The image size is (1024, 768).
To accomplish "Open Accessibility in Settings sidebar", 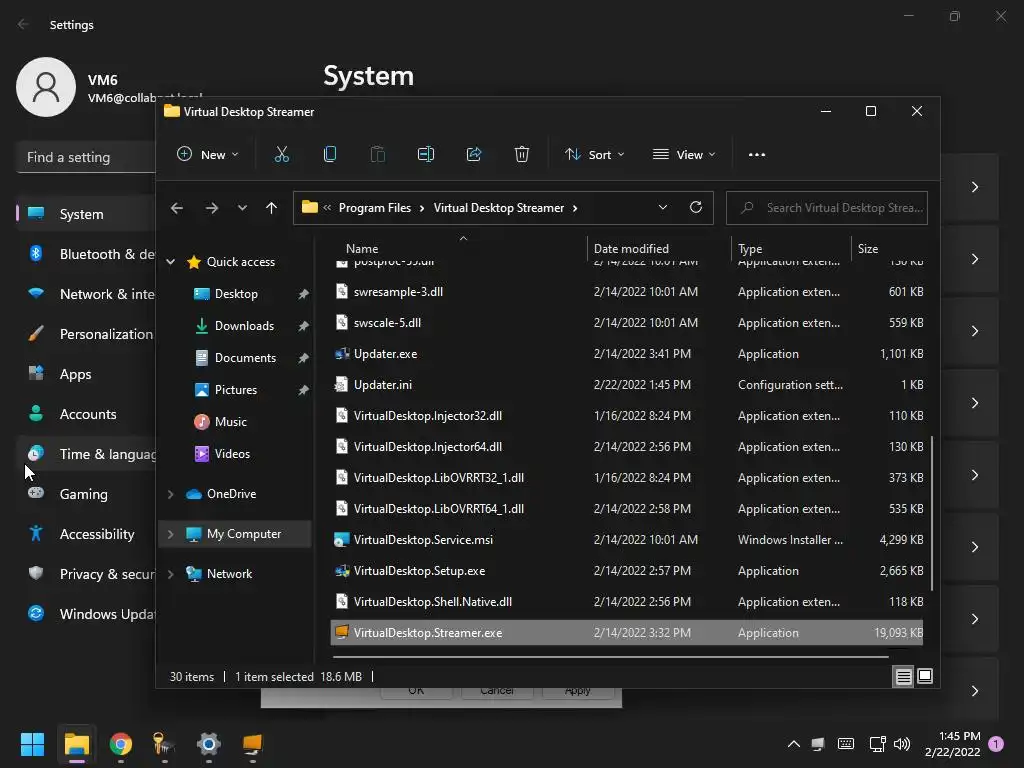I will pos(86,534).
